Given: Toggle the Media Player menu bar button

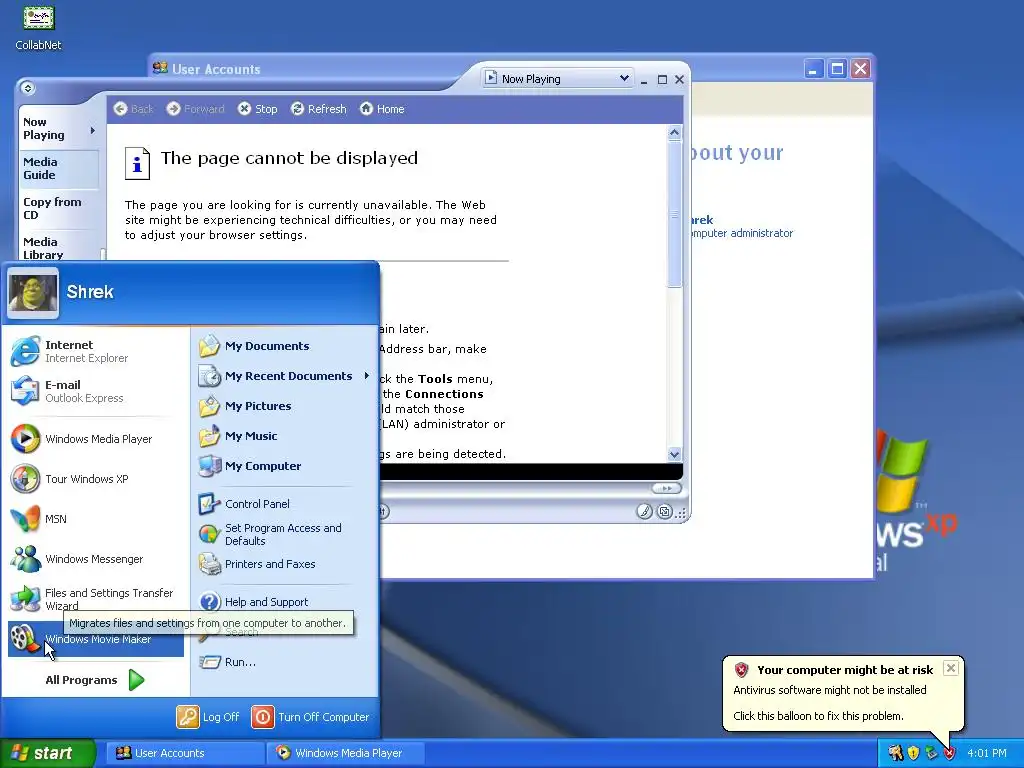Looking at the screenshot, I should [27, 88].
